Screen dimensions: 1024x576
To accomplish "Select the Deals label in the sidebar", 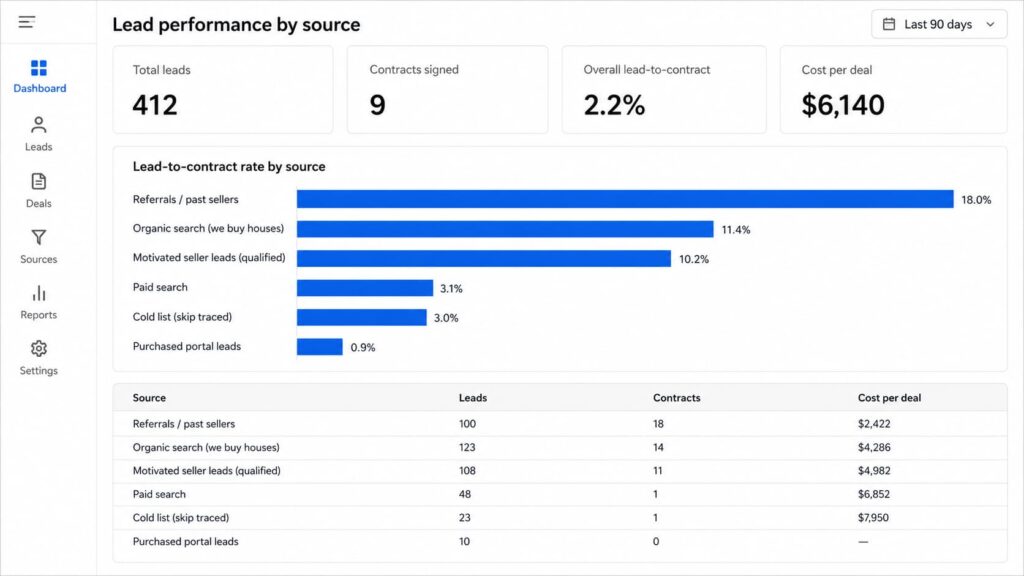I will [x=39, y=203].
